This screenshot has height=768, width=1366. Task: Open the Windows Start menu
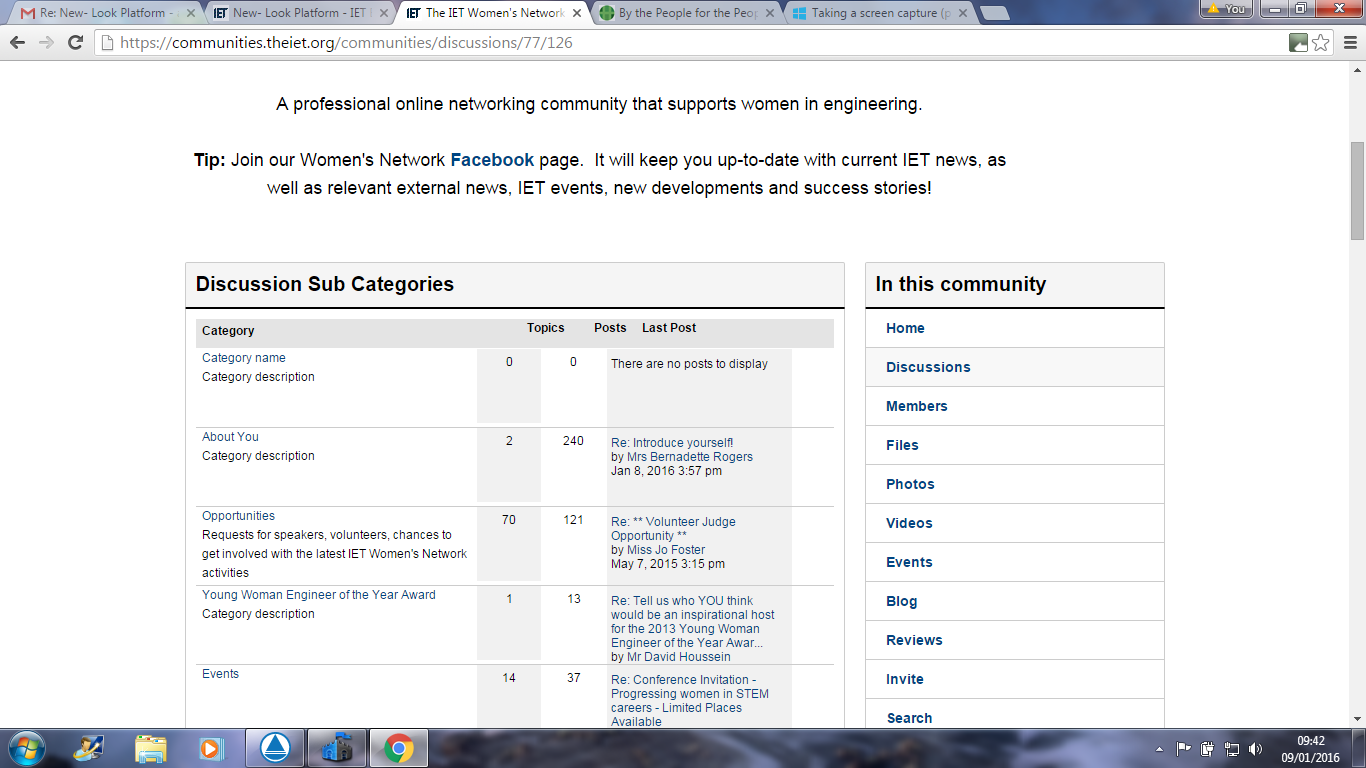click(x=25, y=748)
